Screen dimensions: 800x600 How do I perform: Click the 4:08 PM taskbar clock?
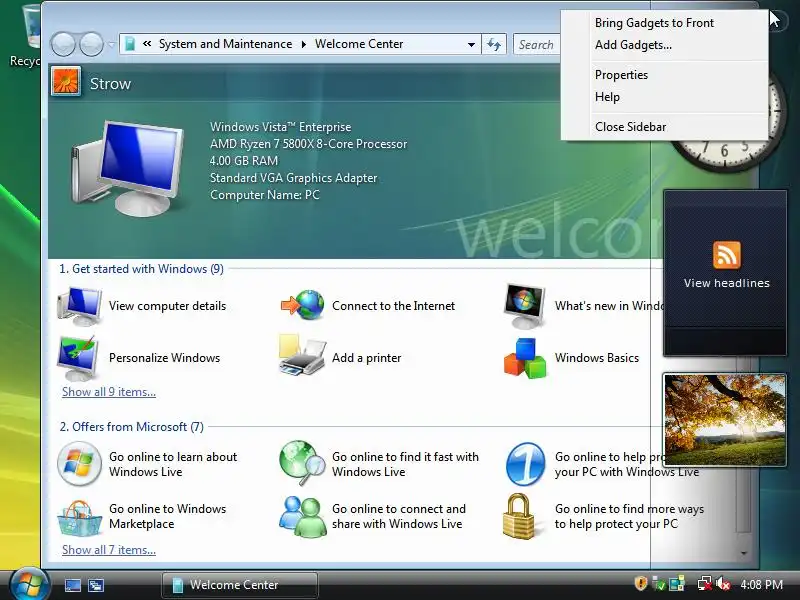pos(761,584)
